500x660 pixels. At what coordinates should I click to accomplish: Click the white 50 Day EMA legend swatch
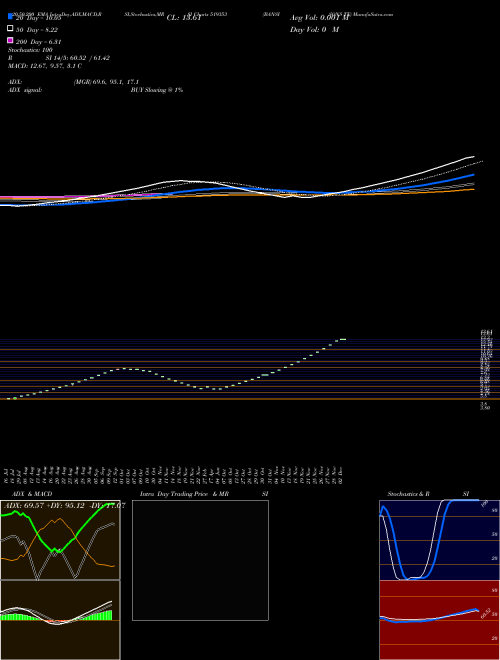point(10,29)
